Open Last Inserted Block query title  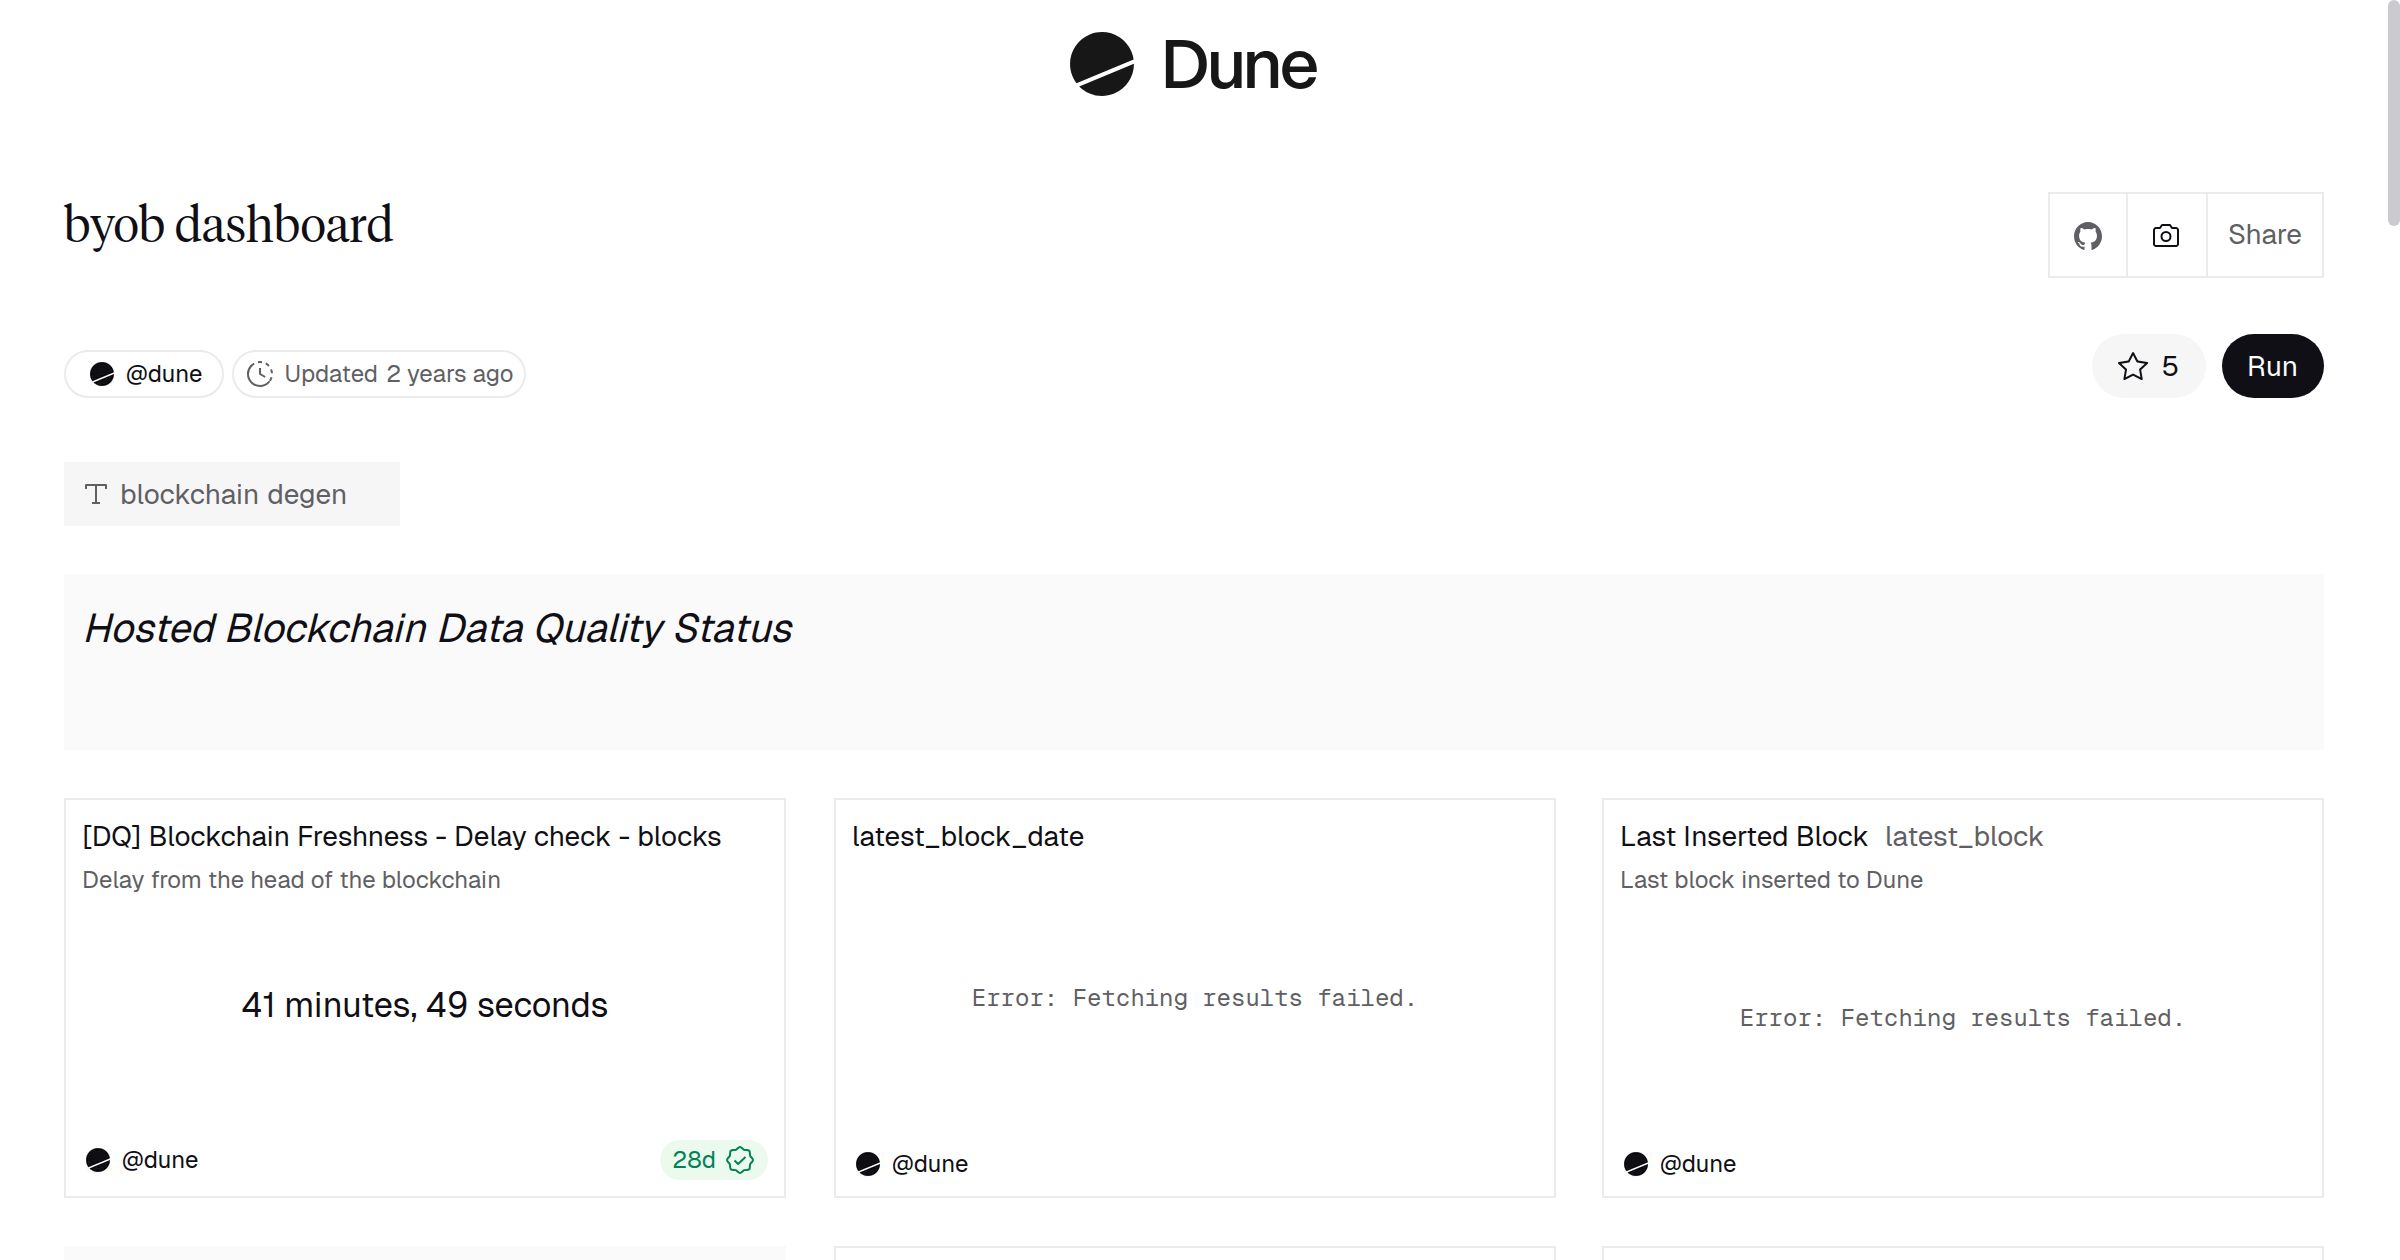pos(1743,836)
